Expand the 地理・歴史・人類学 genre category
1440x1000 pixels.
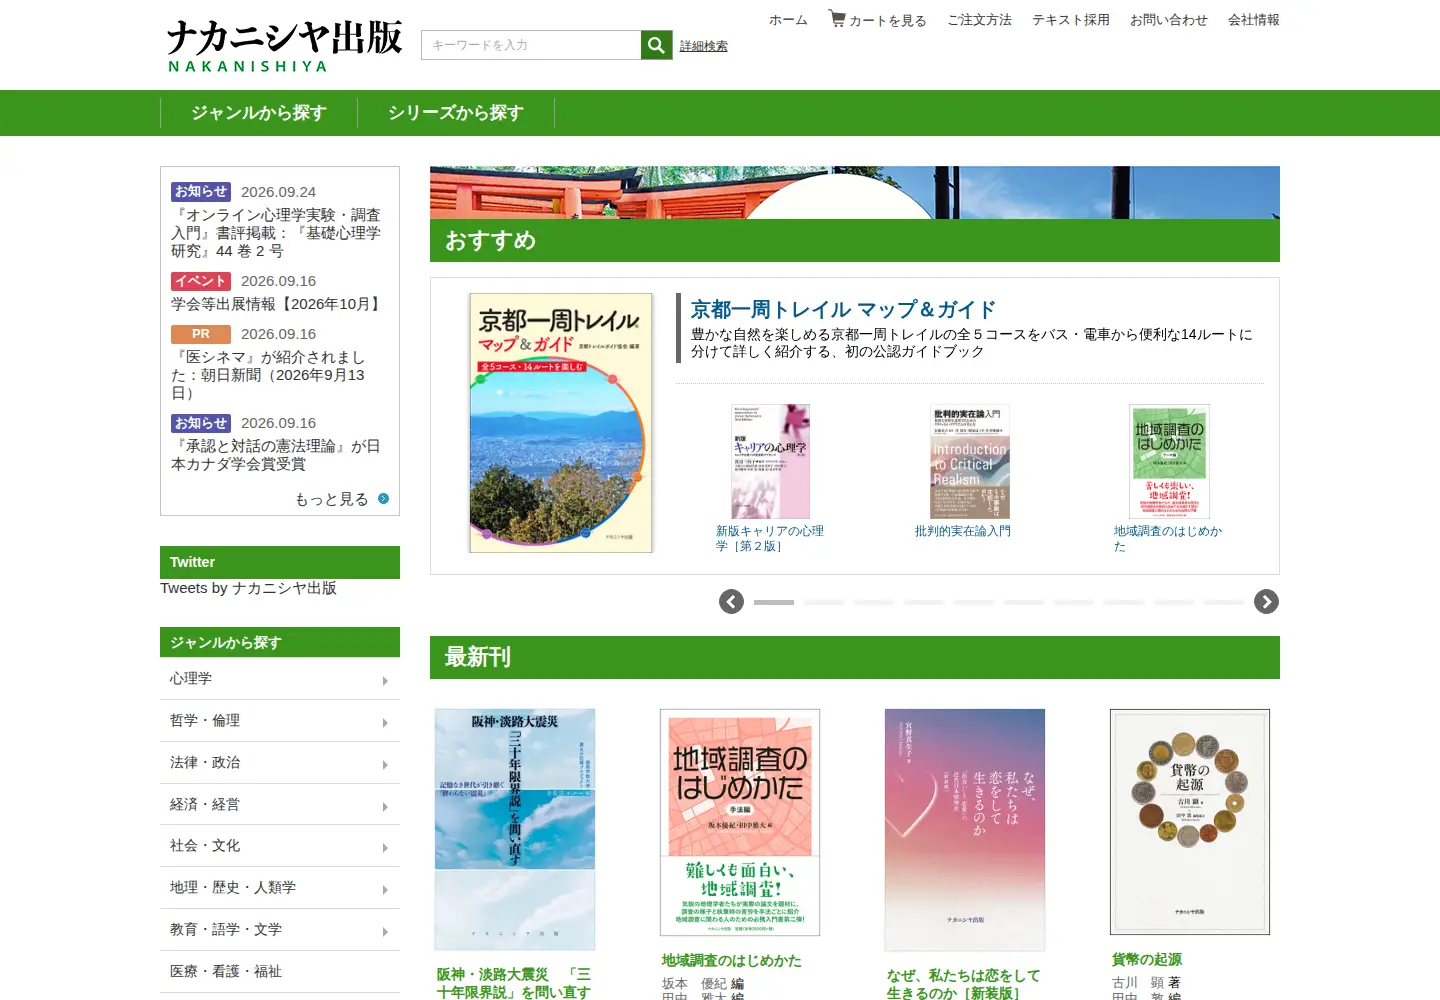(x=280, y=888)
